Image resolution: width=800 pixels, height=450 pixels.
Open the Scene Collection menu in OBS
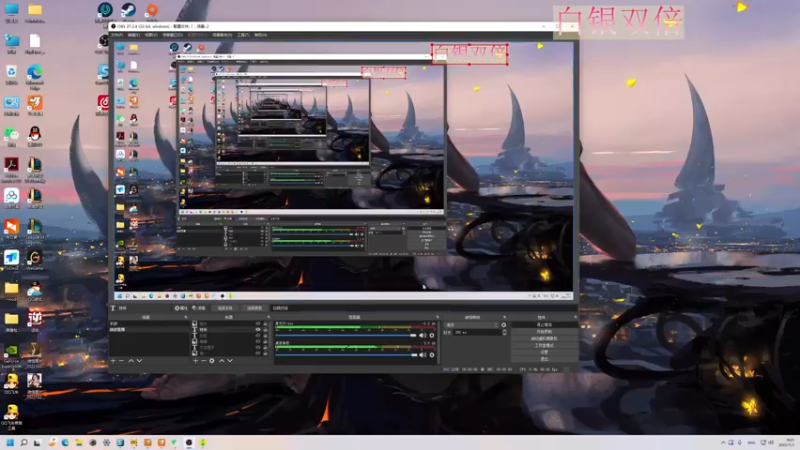[222, 35]
